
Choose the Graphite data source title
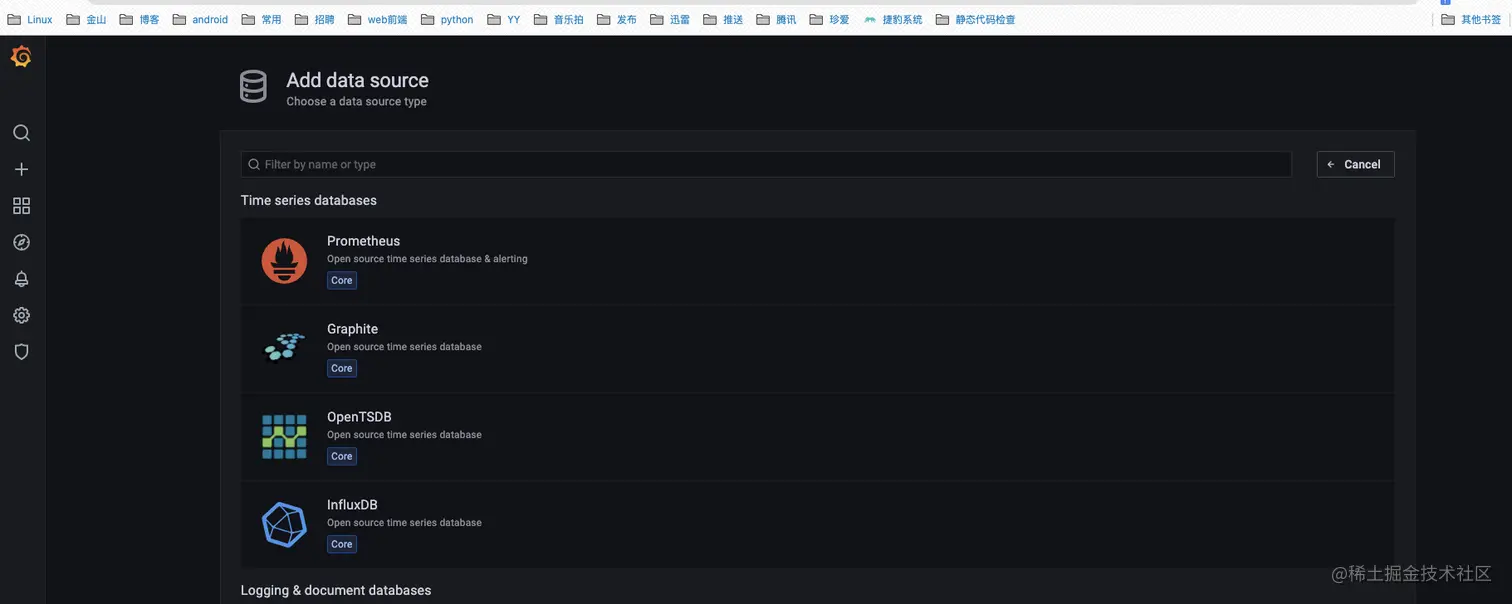tap(352, 329)
